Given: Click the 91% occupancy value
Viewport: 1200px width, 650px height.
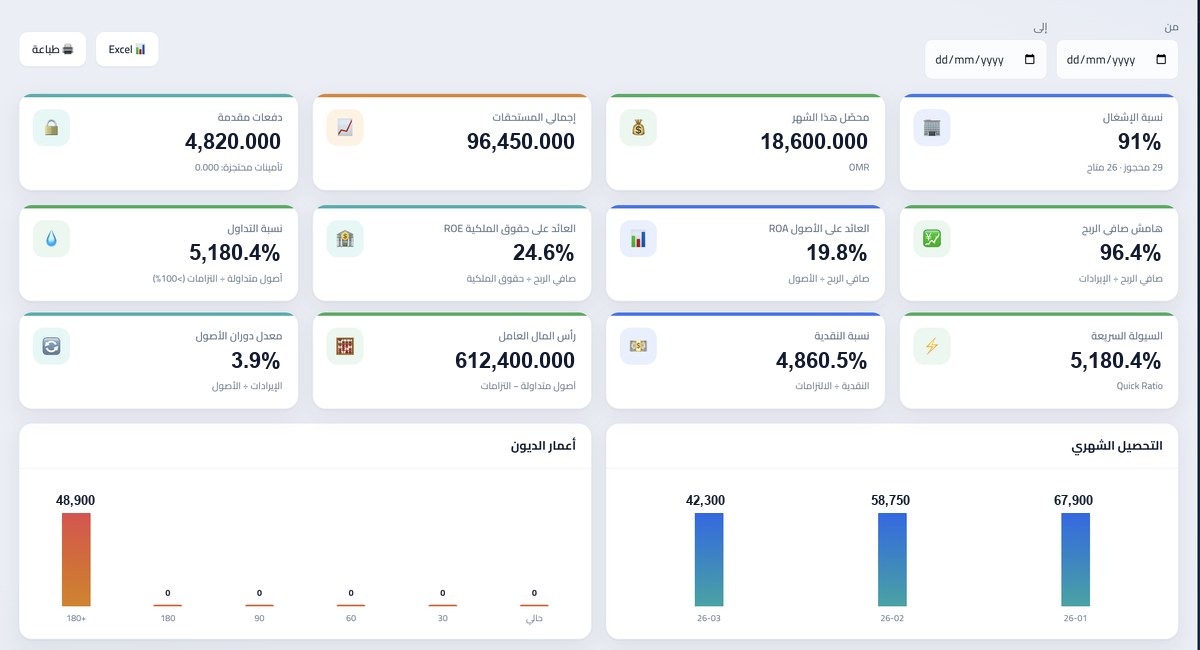Looking at the screenshot, I should [1139, 141].
